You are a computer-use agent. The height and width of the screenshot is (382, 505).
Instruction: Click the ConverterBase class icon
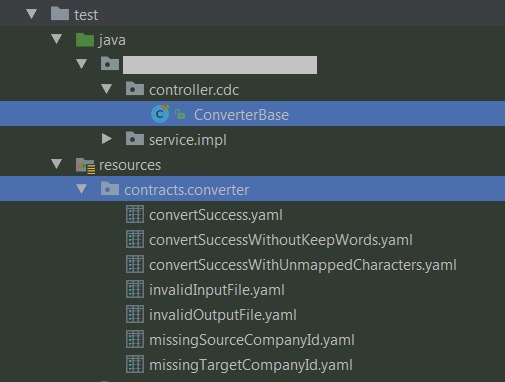coord(160,114)
